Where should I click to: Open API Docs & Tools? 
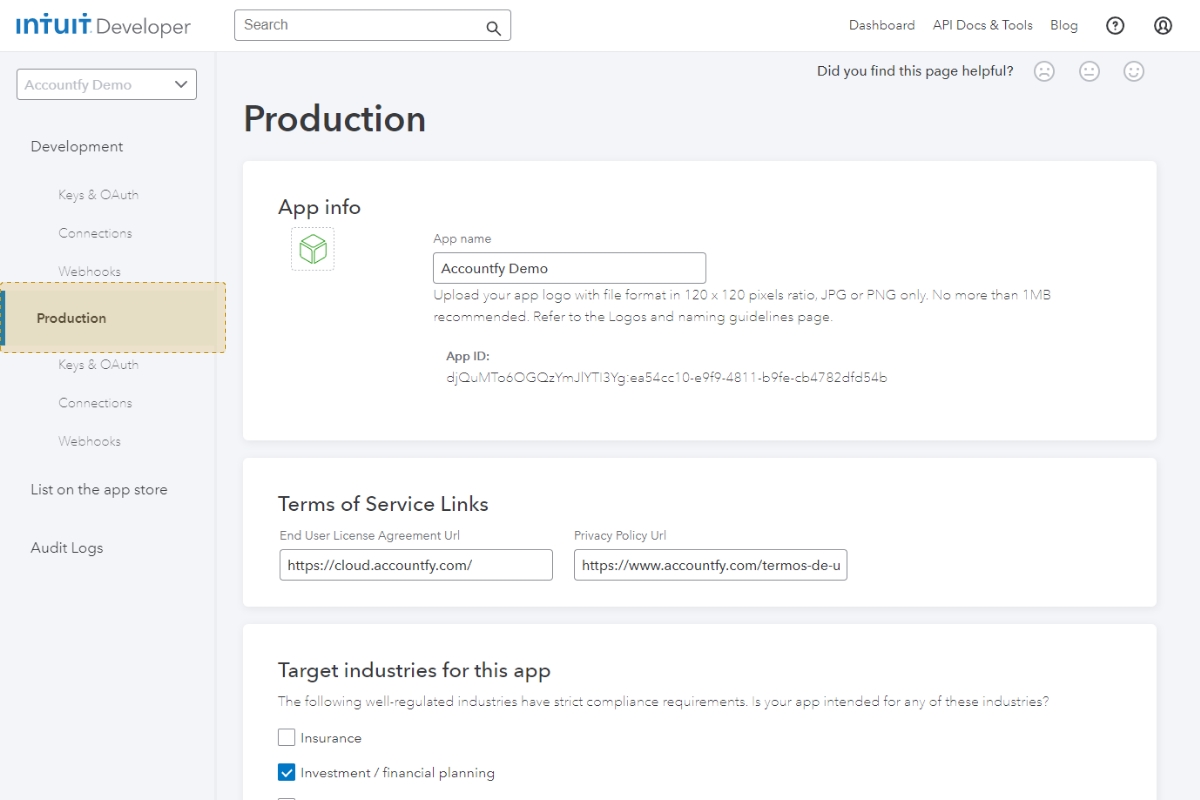point(982,25)
